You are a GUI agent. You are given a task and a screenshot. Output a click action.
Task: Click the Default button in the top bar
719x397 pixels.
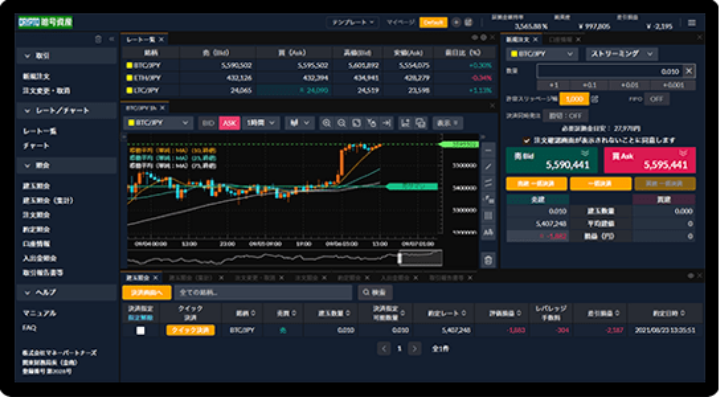[x=433, y=22]
